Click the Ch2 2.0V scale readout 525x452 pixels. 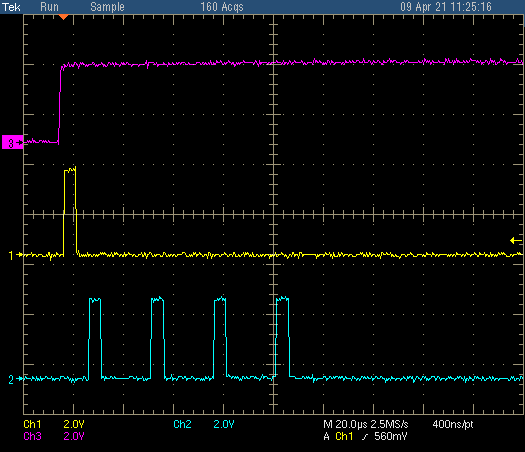tap(204, 424)
